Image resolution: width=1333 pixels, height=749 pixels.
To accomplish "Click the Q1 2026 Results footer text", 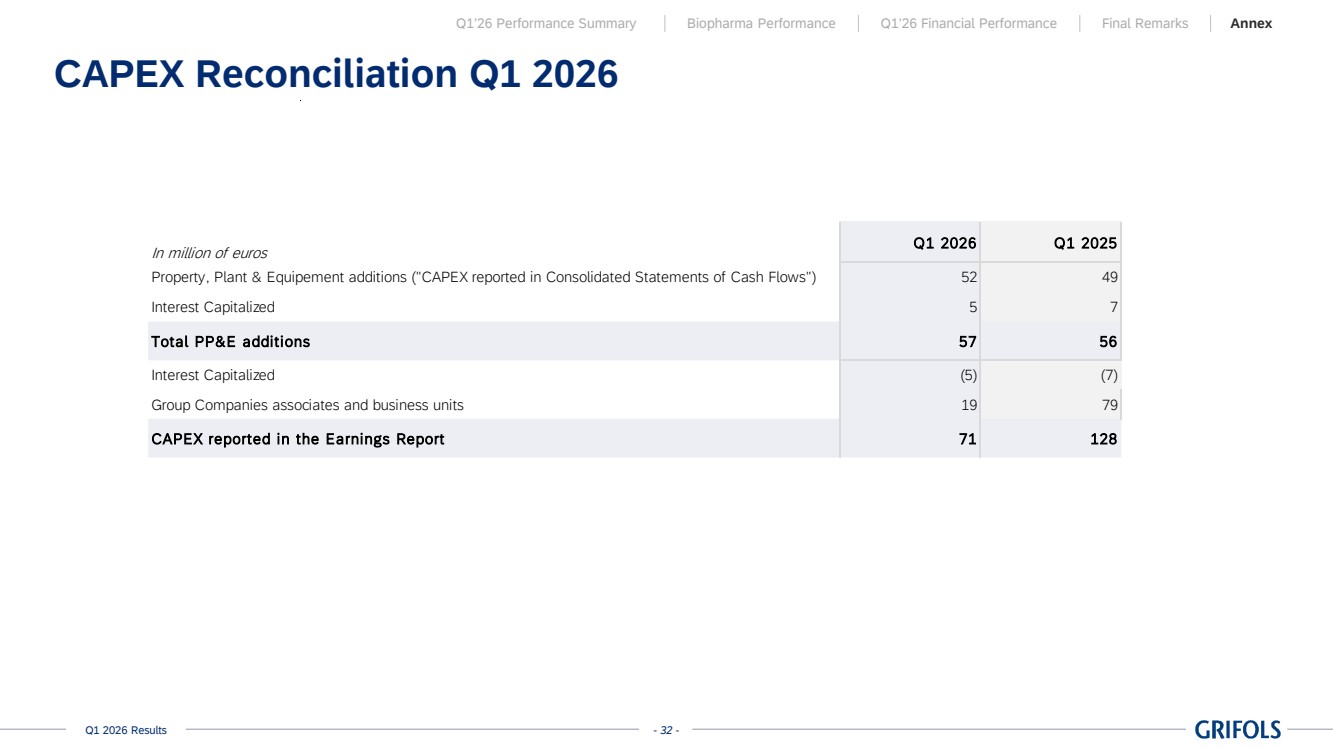I will [126, 731].
